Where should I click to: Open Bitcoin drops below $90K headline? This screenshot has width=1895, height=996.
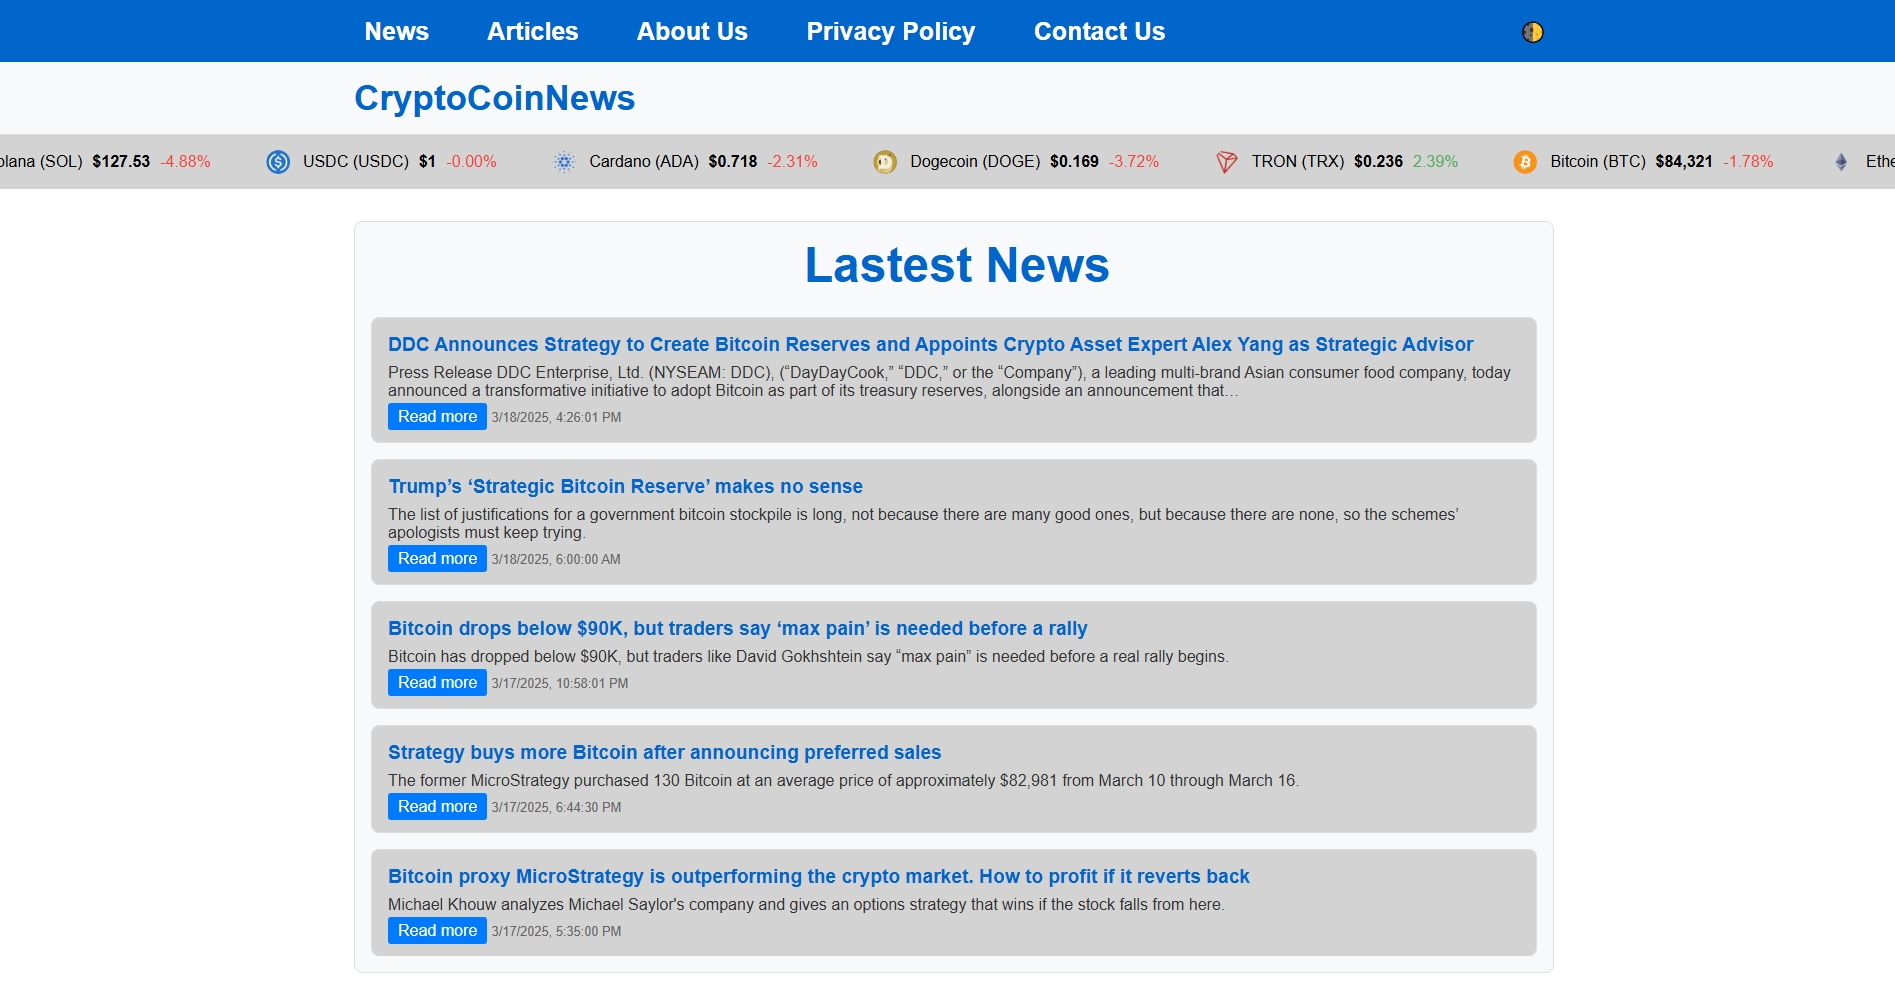737,628
